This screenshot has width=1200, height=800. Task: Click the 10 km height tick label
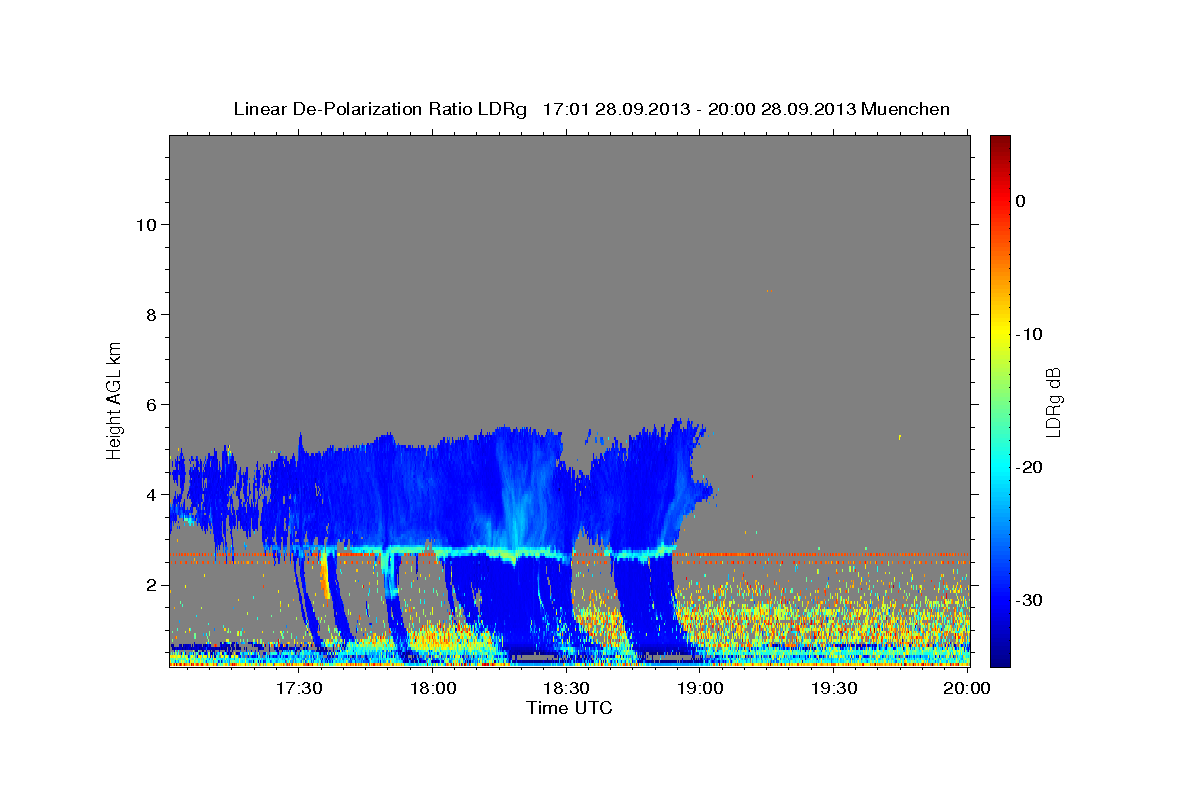coord(144,224)
